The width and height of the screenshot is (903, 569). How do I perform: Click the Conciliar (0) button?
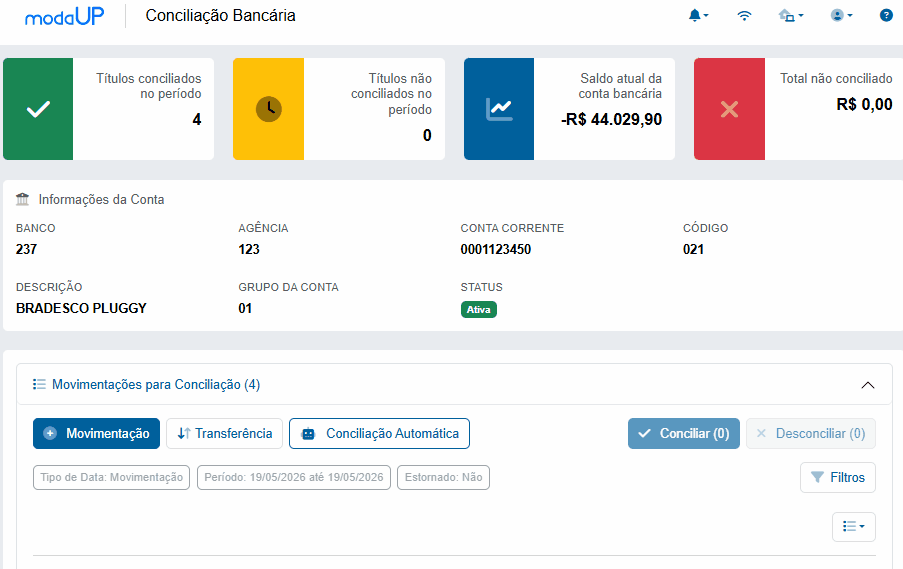point(684,433)
